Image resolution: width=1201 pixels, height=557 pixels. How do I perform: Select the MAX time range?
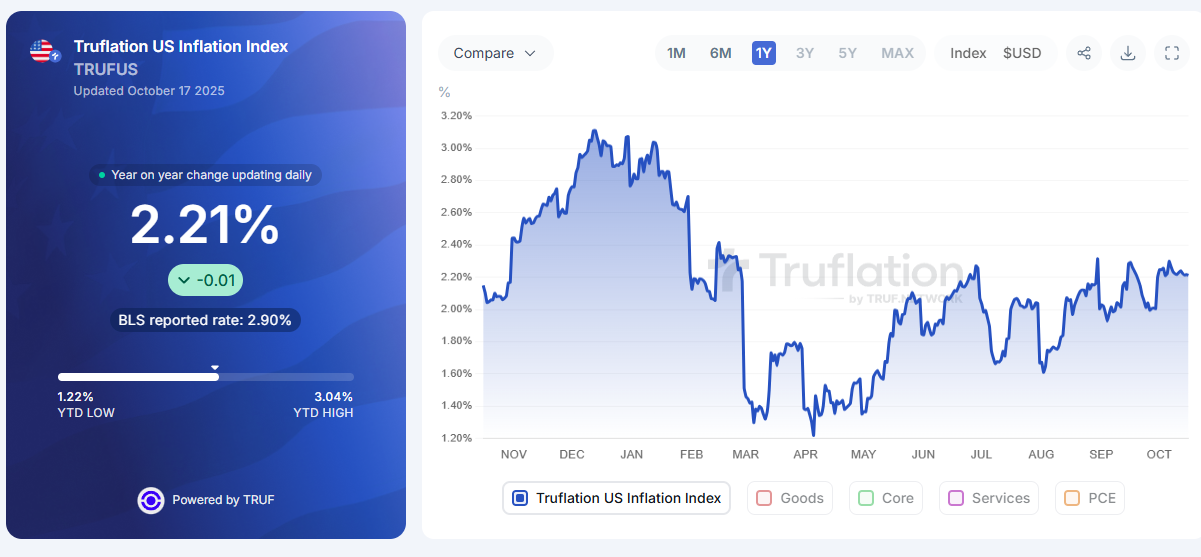point(897,53)
